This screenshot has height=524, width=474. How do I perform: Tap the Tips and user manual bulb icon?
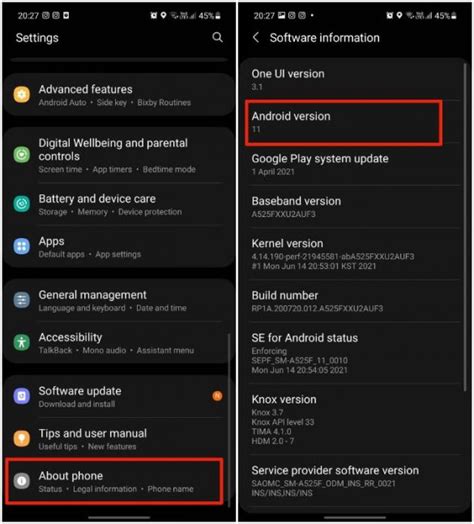22,438
